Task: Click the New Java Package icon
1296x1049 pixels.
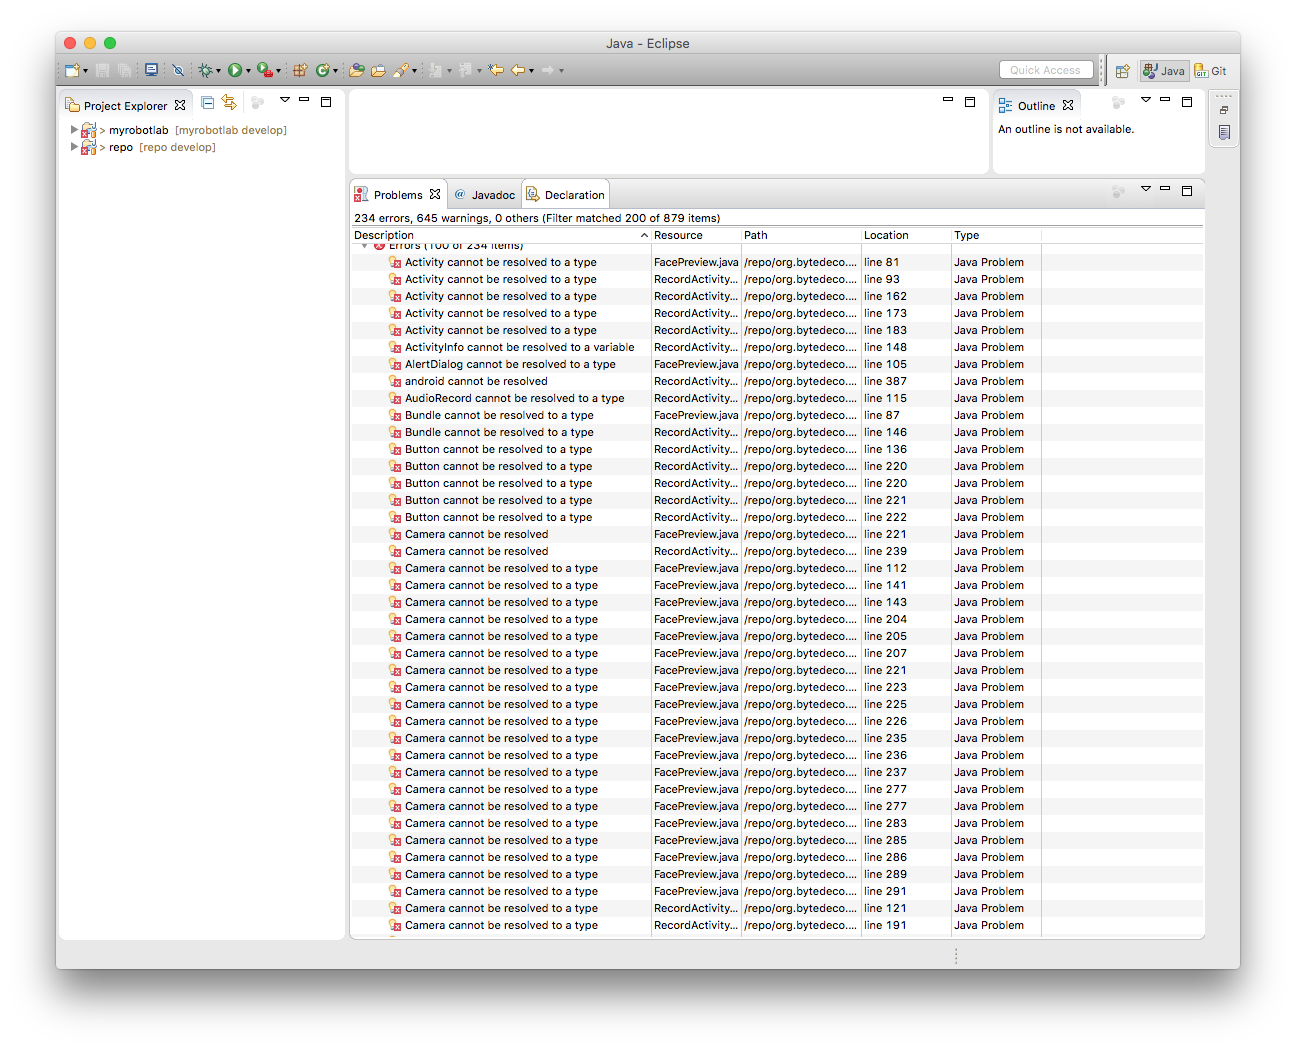Action: pos(299,70)
